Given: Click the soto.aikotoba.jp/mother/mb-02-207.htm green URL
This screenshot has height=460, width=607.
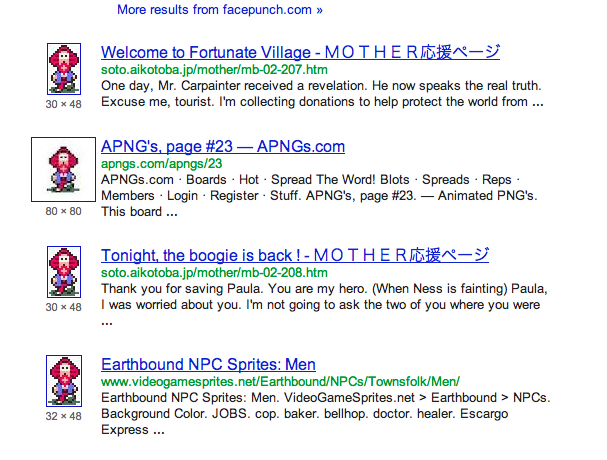Looking at the screenshot, I should tap(214, 70).
